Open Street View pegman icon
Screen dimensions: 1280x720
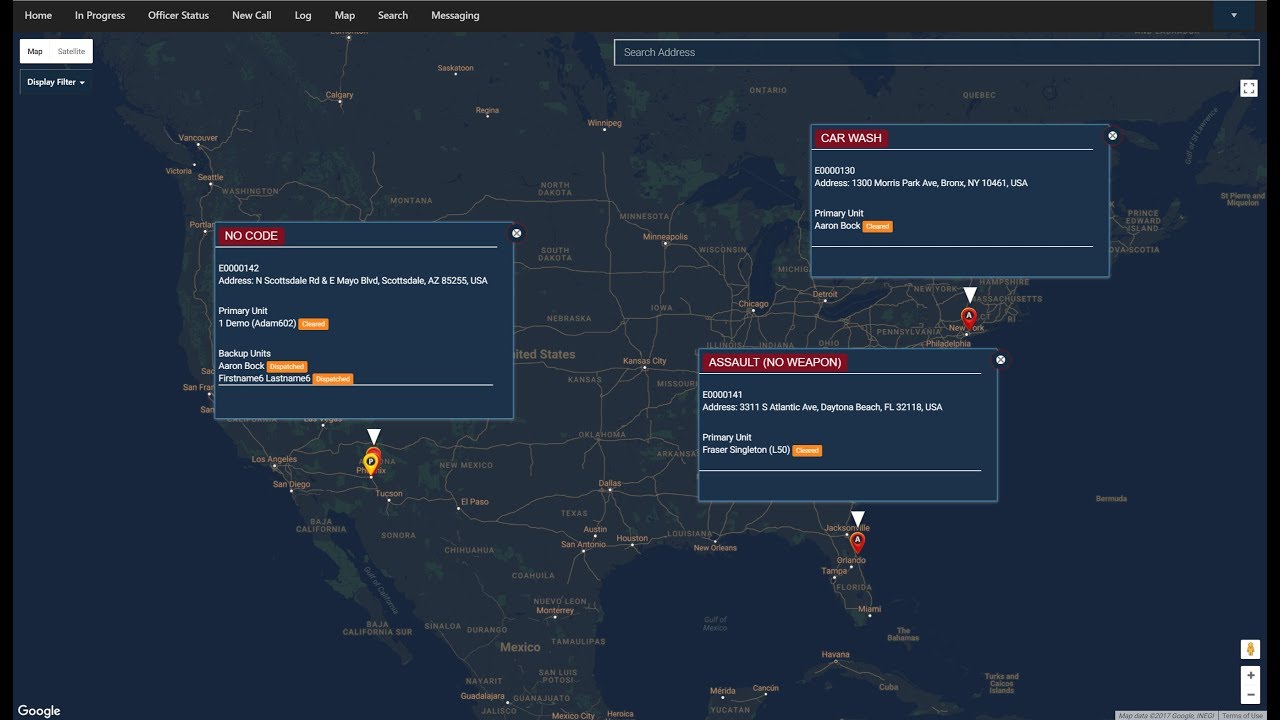click(x=1250, y=649)
